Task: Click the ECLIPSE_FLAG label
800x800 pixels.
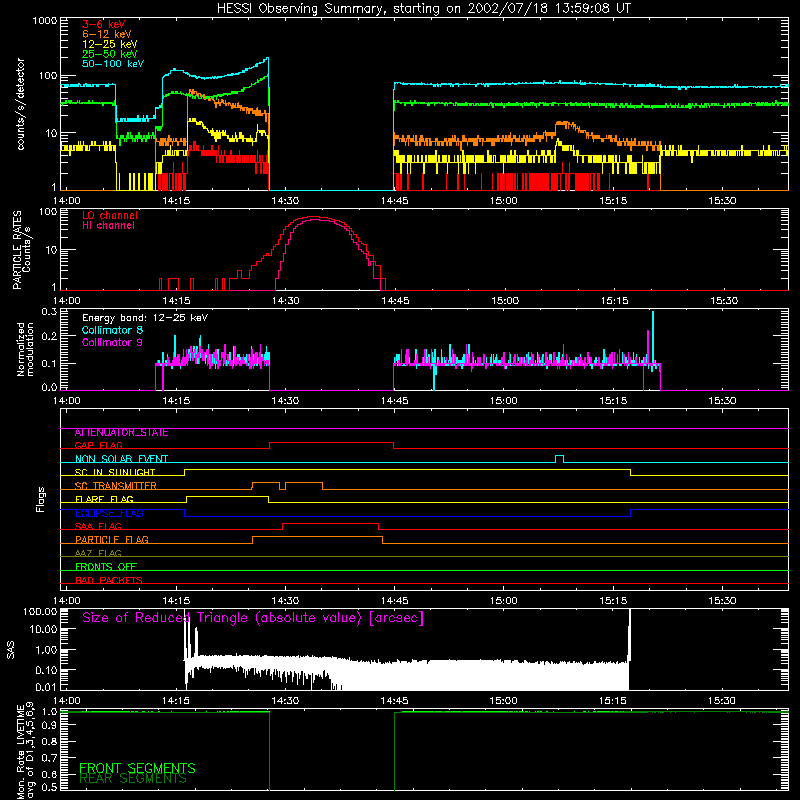Action: point(109,513)
